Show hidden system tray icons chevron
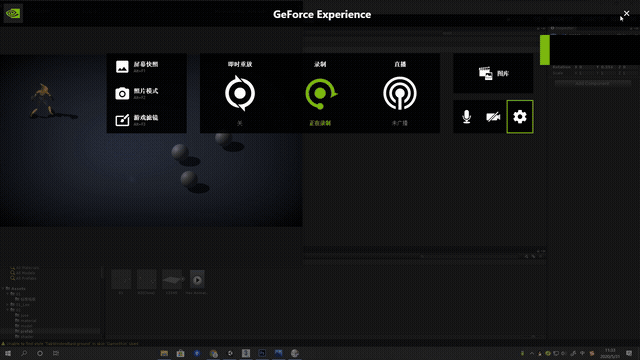The height and width of the screenshot is (360, 640). [x=531, y=353]
